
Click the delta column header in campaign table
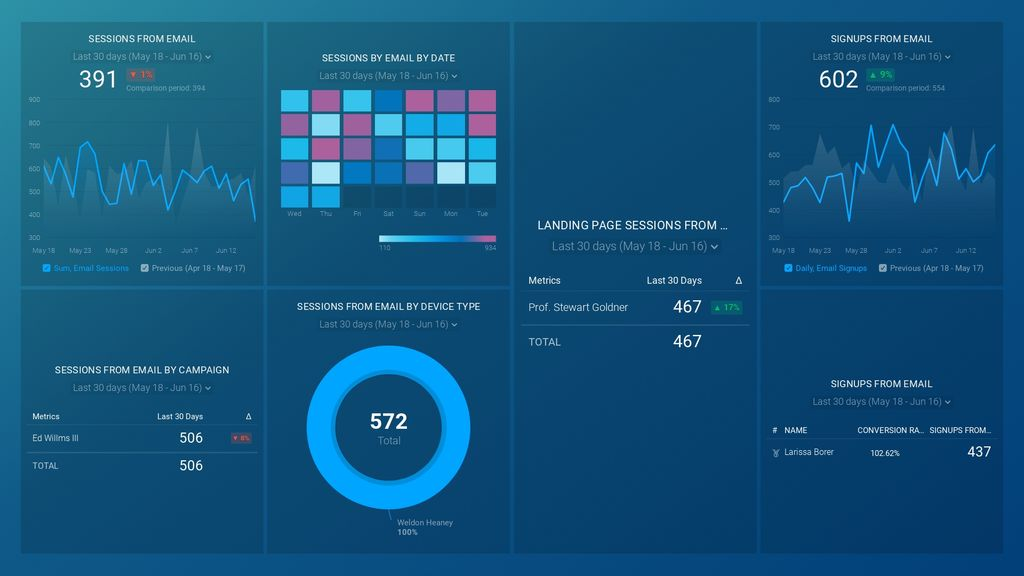[x=248, y=417]
